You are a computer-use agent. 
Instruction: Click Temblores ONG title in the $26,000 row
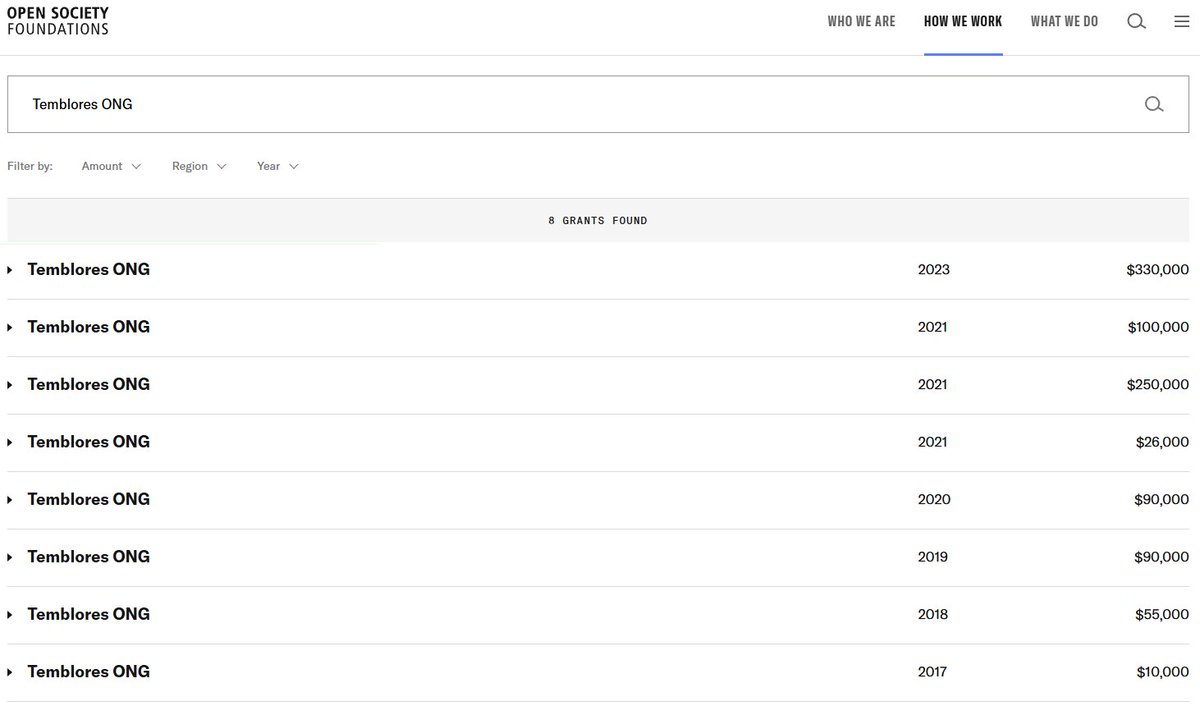[x=89, y=442]
